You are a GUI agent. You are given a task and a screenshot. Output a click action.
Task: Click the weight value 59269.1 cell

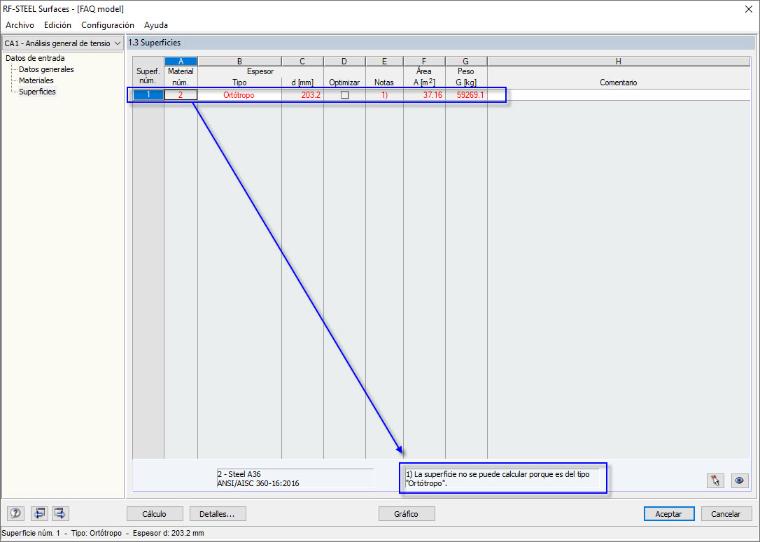point(466,95)
